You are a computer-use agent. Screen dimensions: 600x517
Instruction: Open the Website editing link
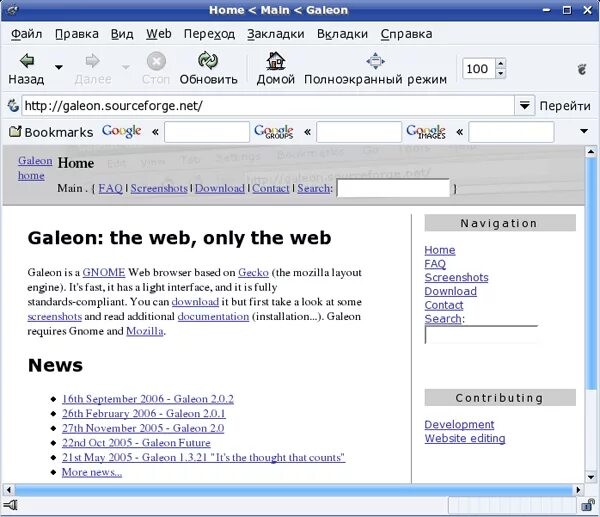tap(465, 439)
